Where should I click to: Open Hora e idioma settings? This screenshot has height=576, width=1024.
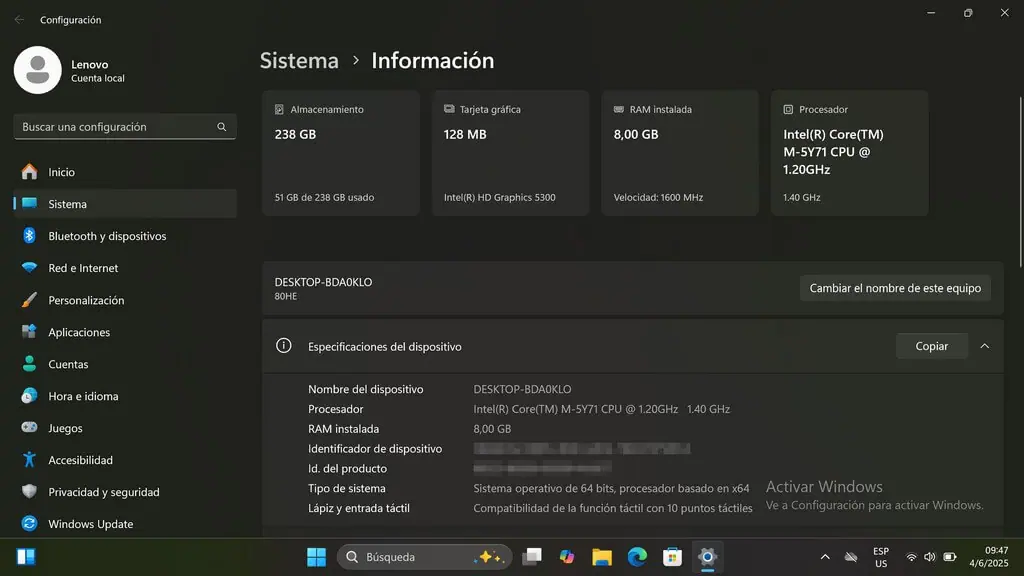click(125, 396)
